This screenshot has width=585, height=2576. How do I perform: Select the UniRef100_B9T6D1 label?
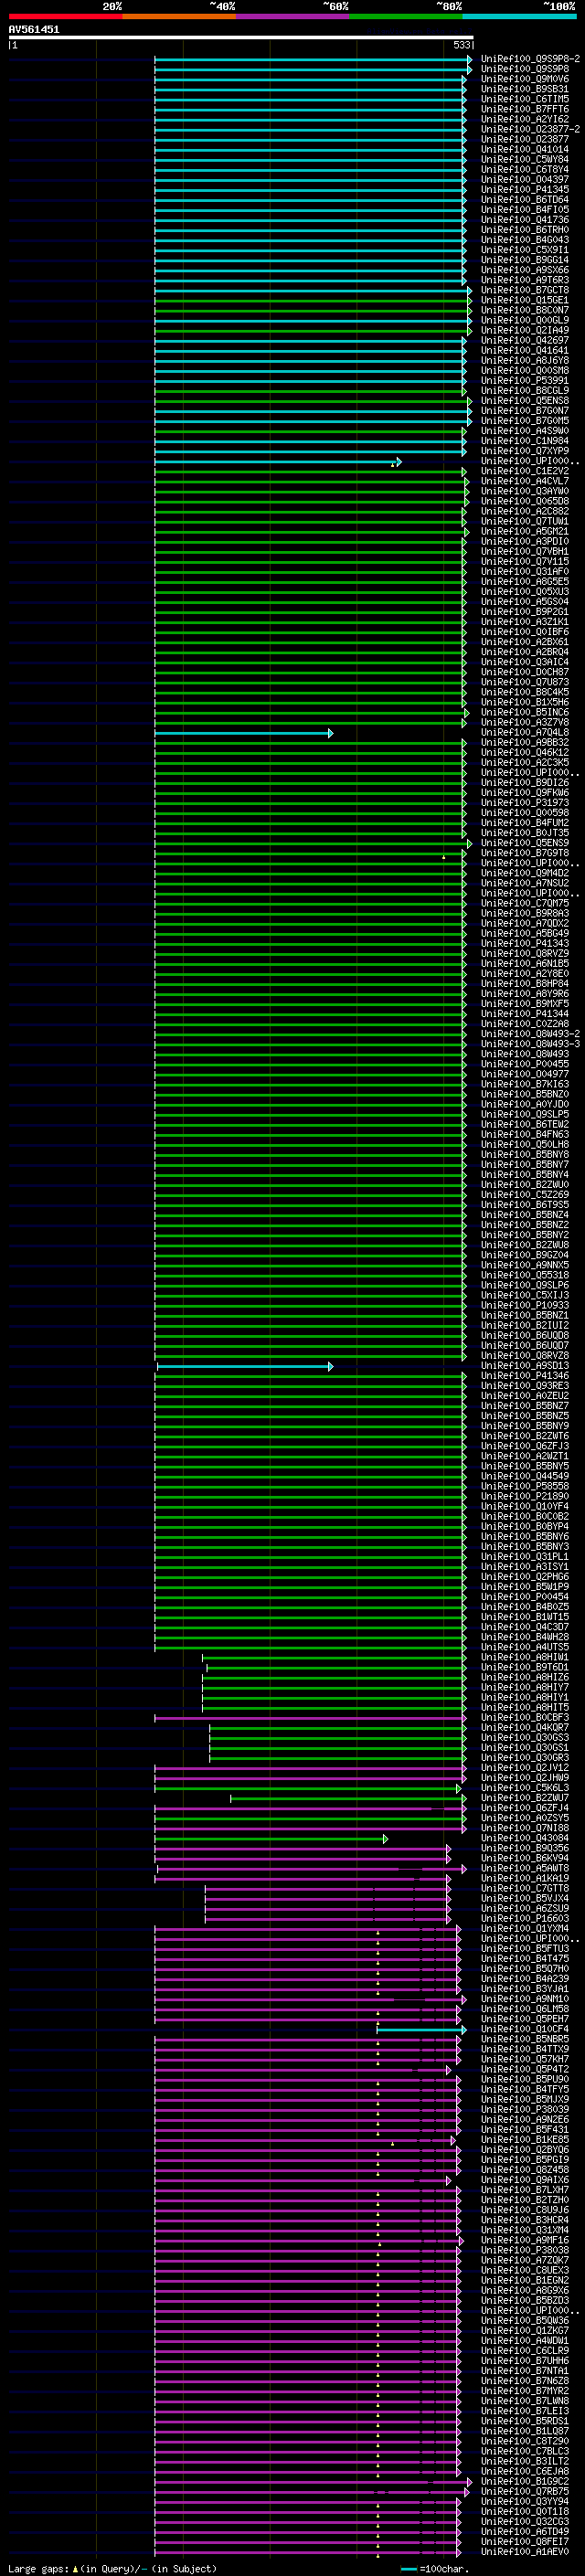coord(525,1667)
